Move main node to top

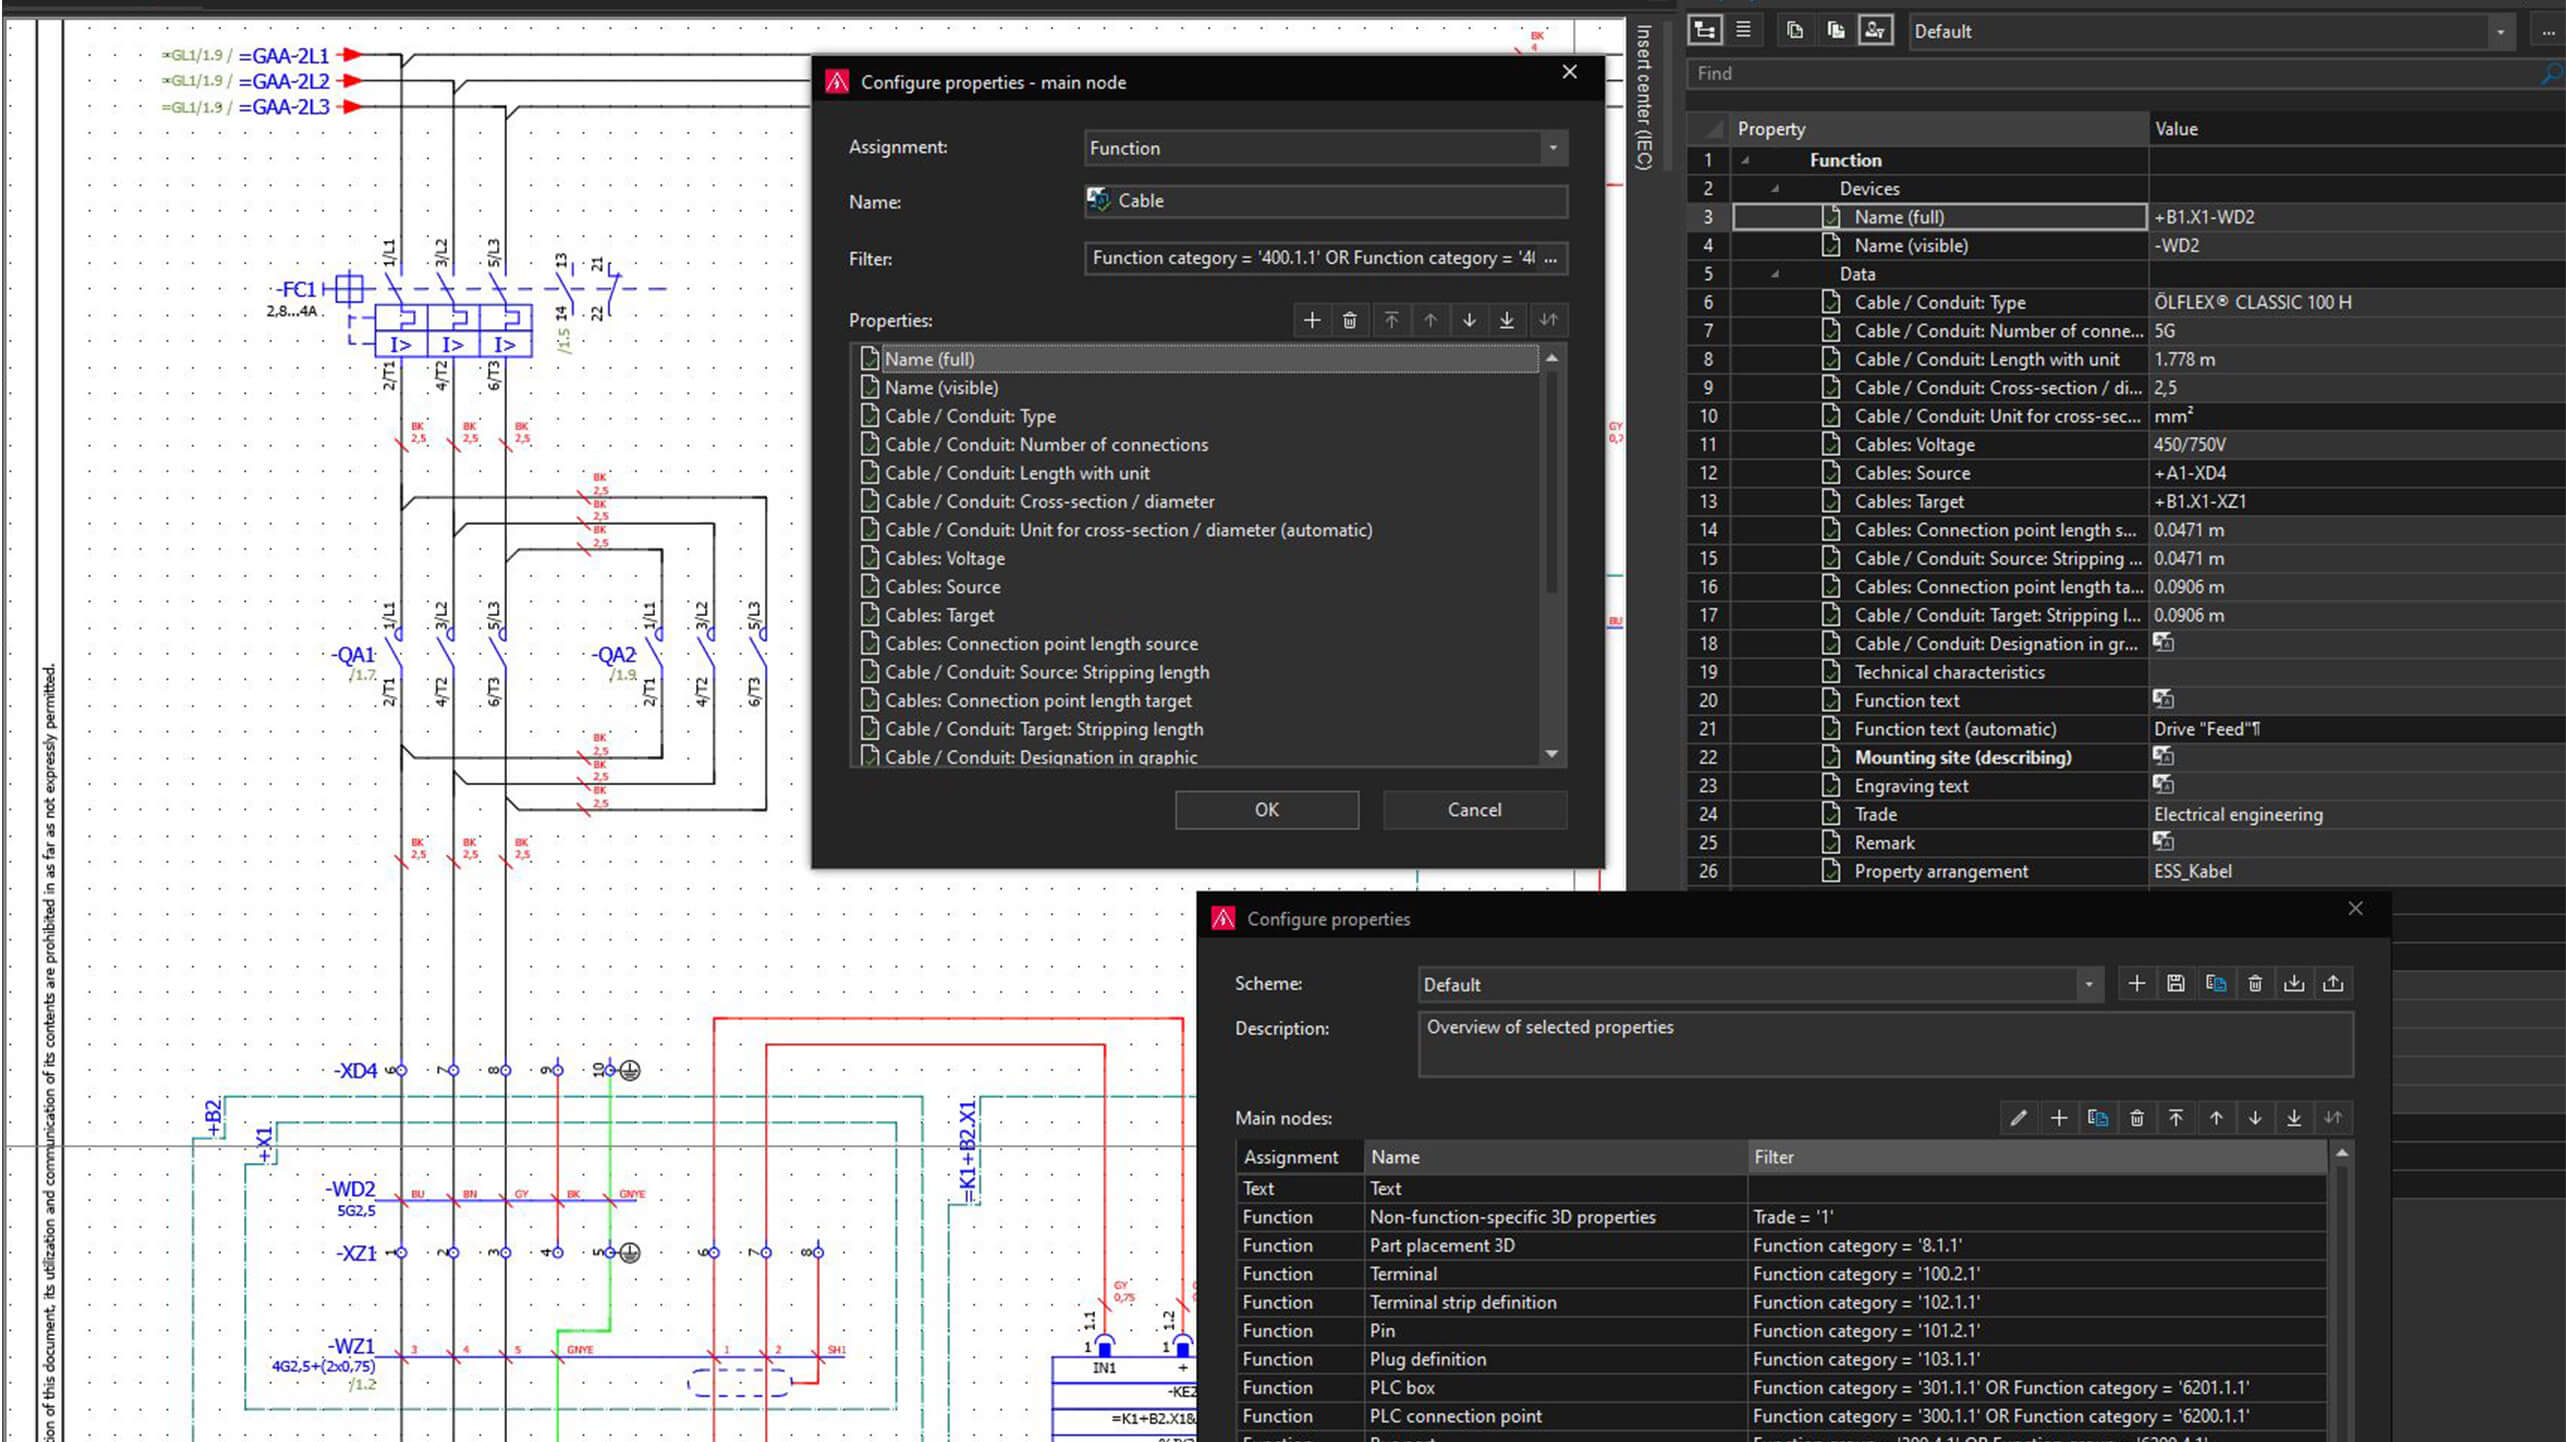click(x=2175, y=1118)
